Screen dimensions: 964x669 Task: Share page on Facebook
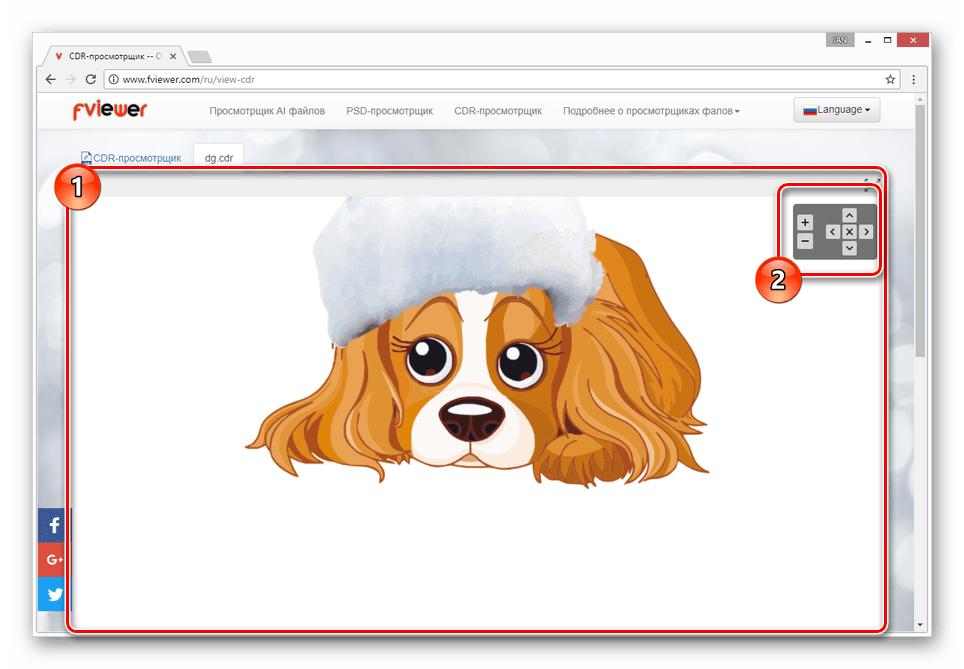(52, 525)
